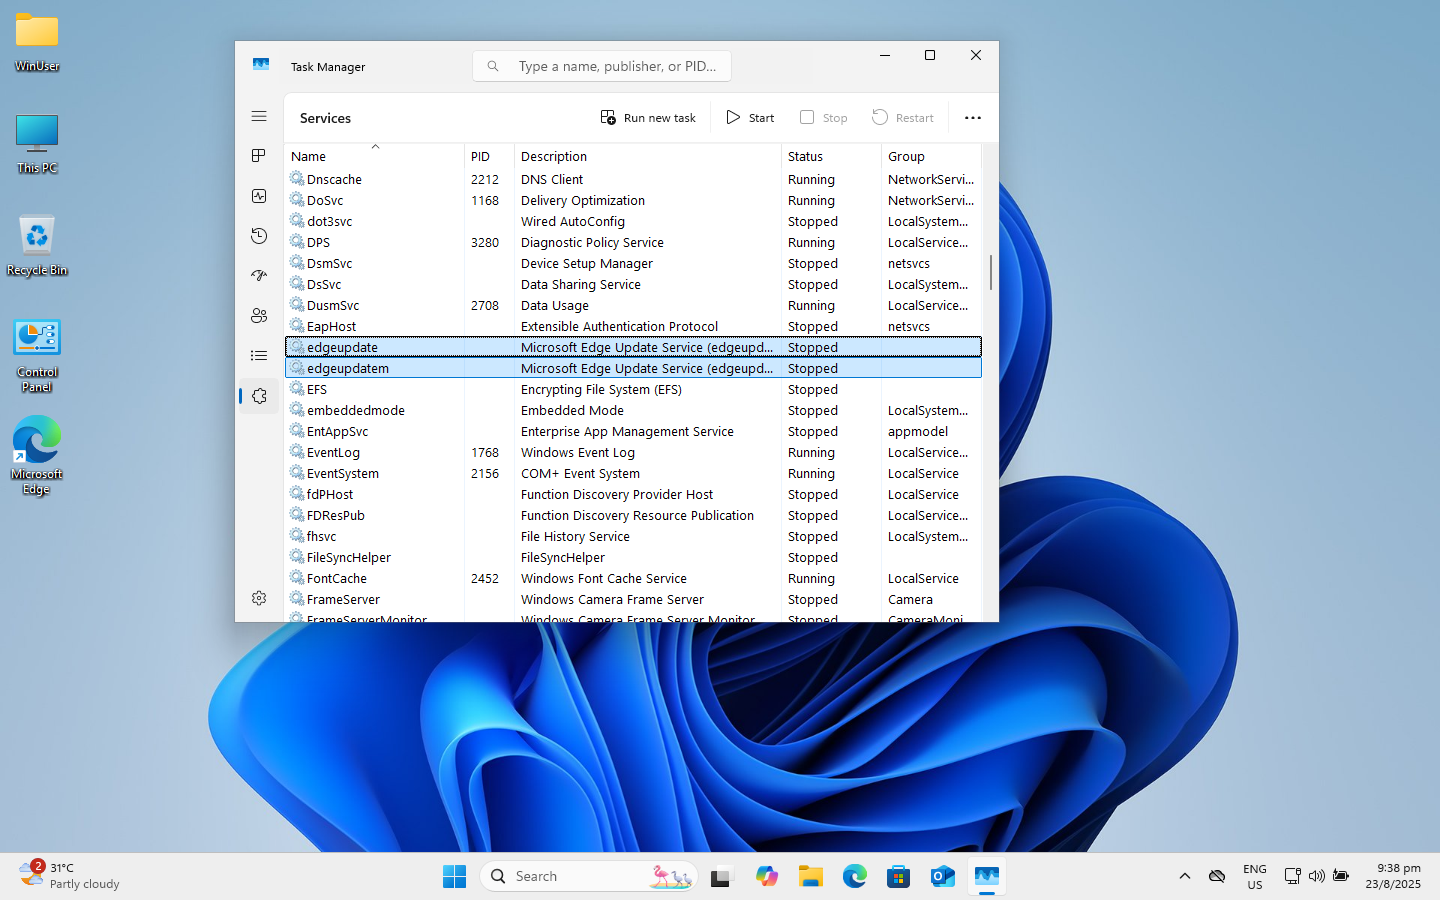
Task: Click the appmodel group cell
Action: [x=918, y=431]
